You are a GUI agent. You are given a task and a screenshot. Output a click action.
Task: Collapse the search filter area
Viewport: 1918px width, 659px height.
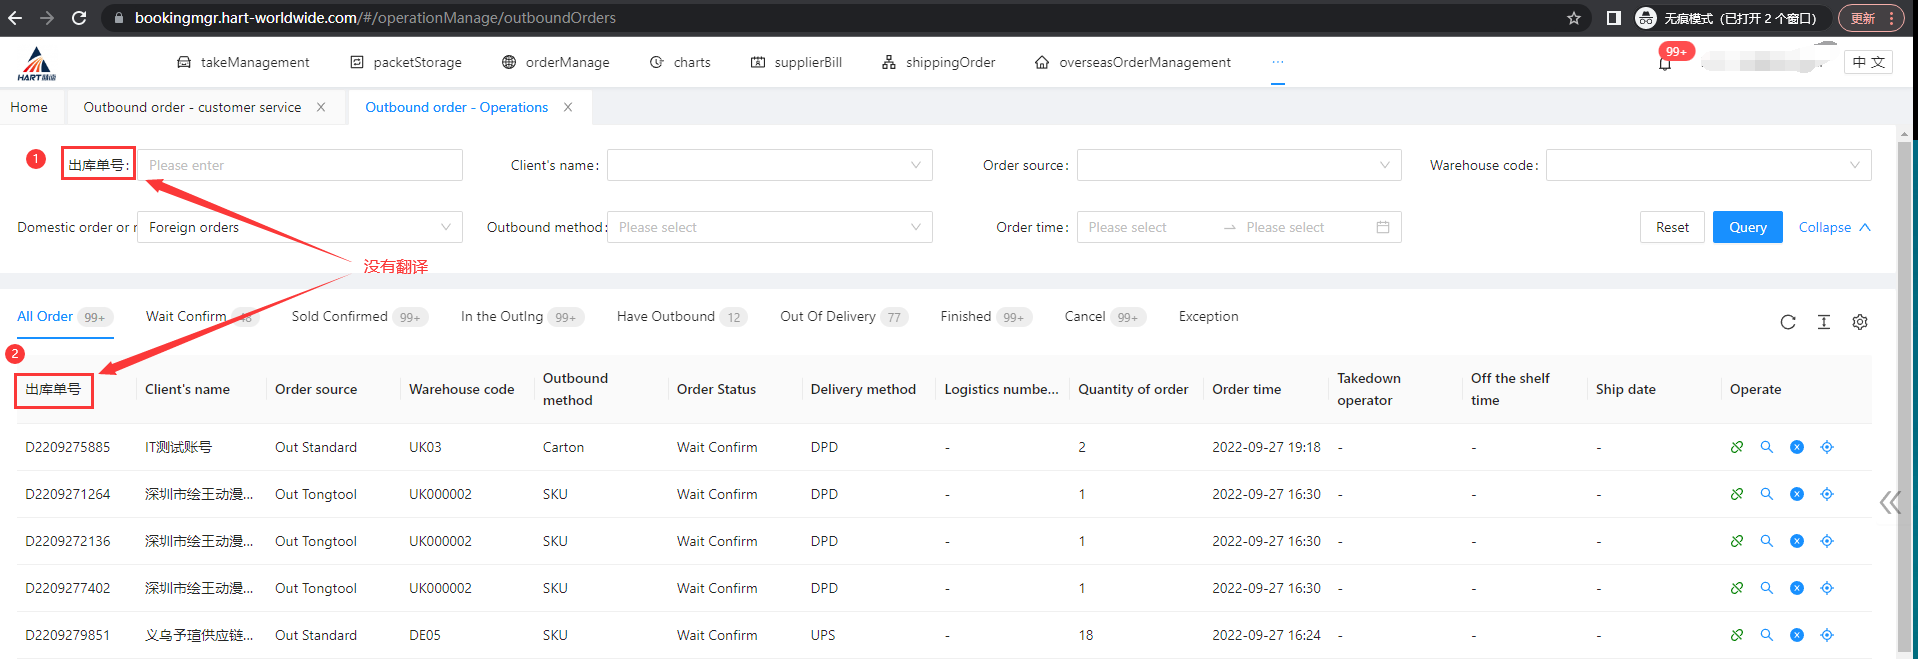1834,227
